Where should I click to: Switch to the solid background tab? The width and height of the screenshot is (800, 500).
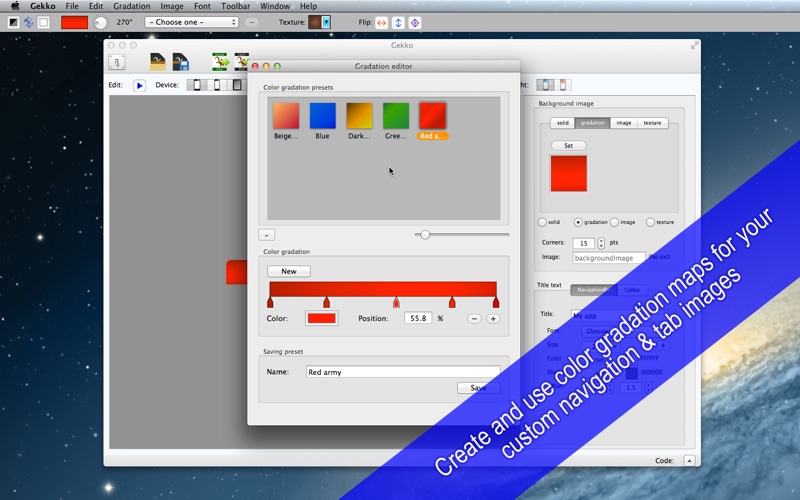coord(563,123)
